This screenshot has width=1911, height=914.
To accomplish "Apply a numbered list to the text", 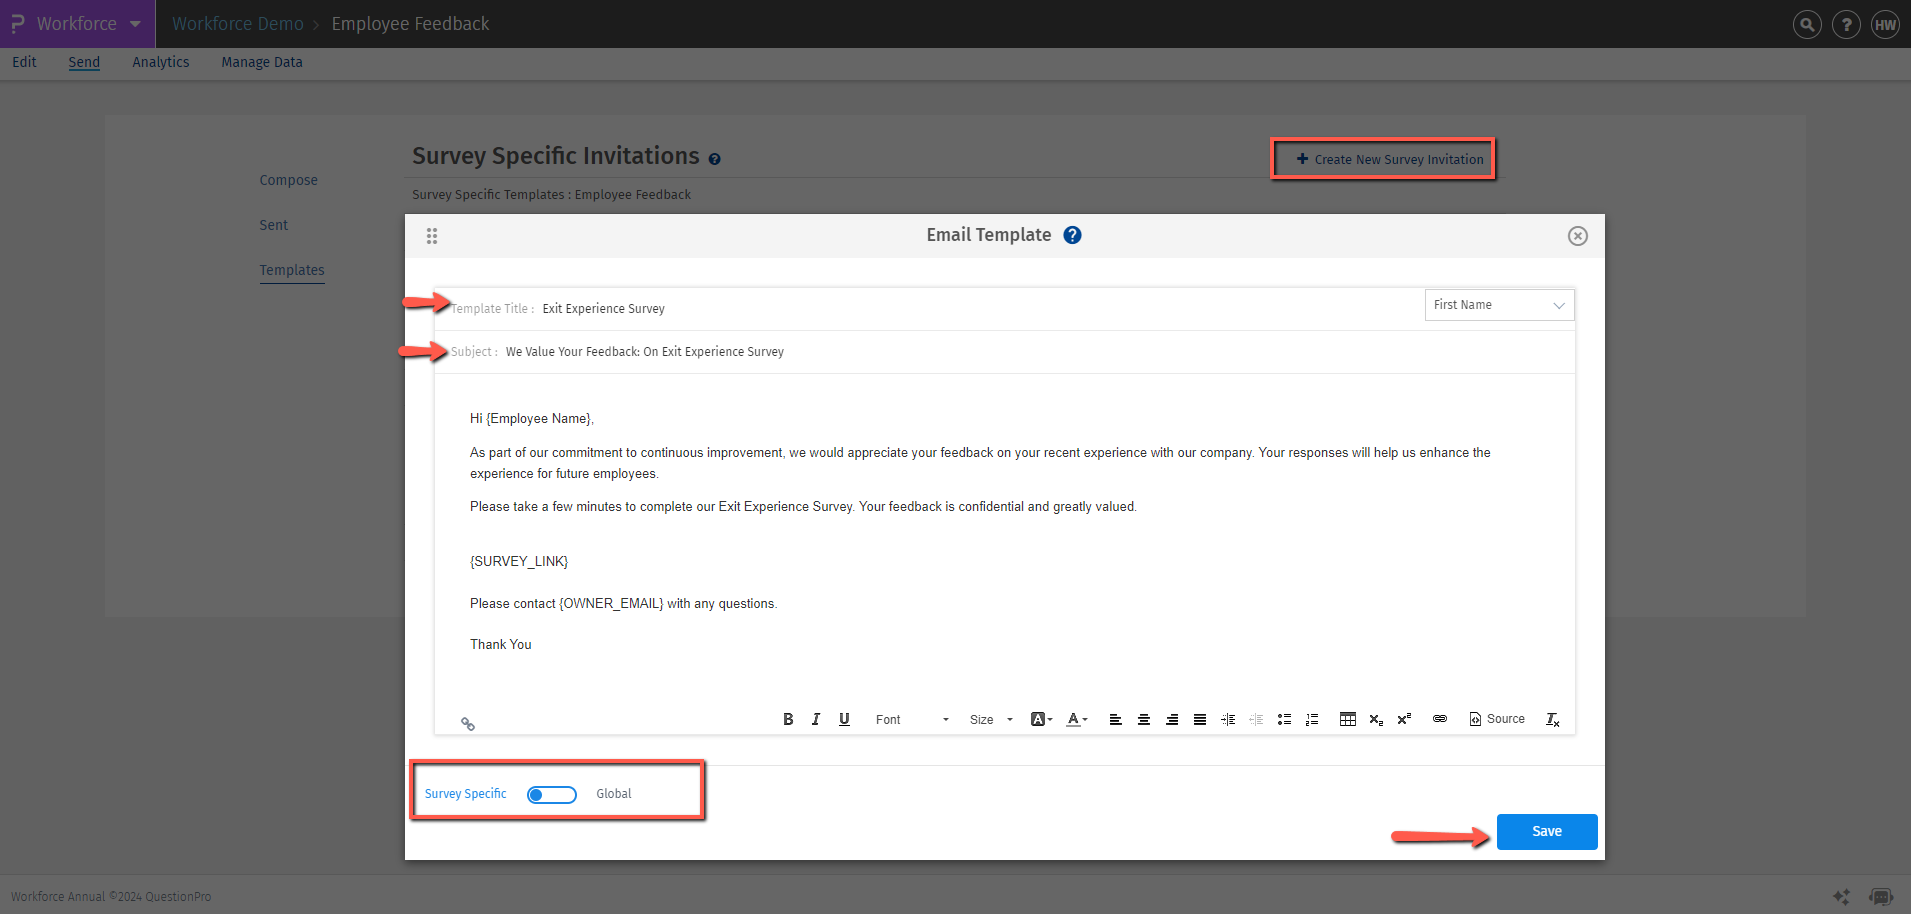I will (x=1312, y=719).
